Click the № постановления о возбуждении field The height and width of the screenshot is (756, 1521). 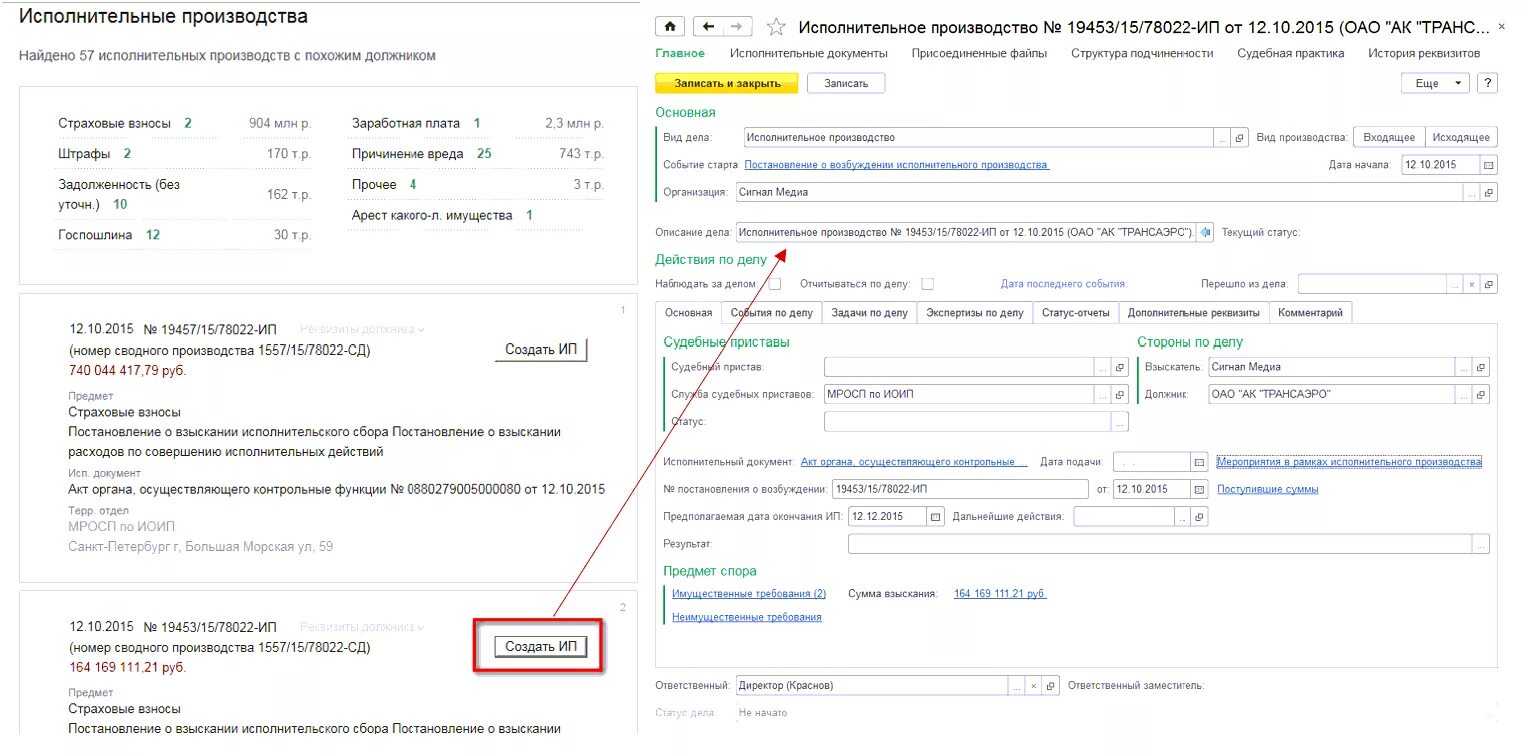960,489
